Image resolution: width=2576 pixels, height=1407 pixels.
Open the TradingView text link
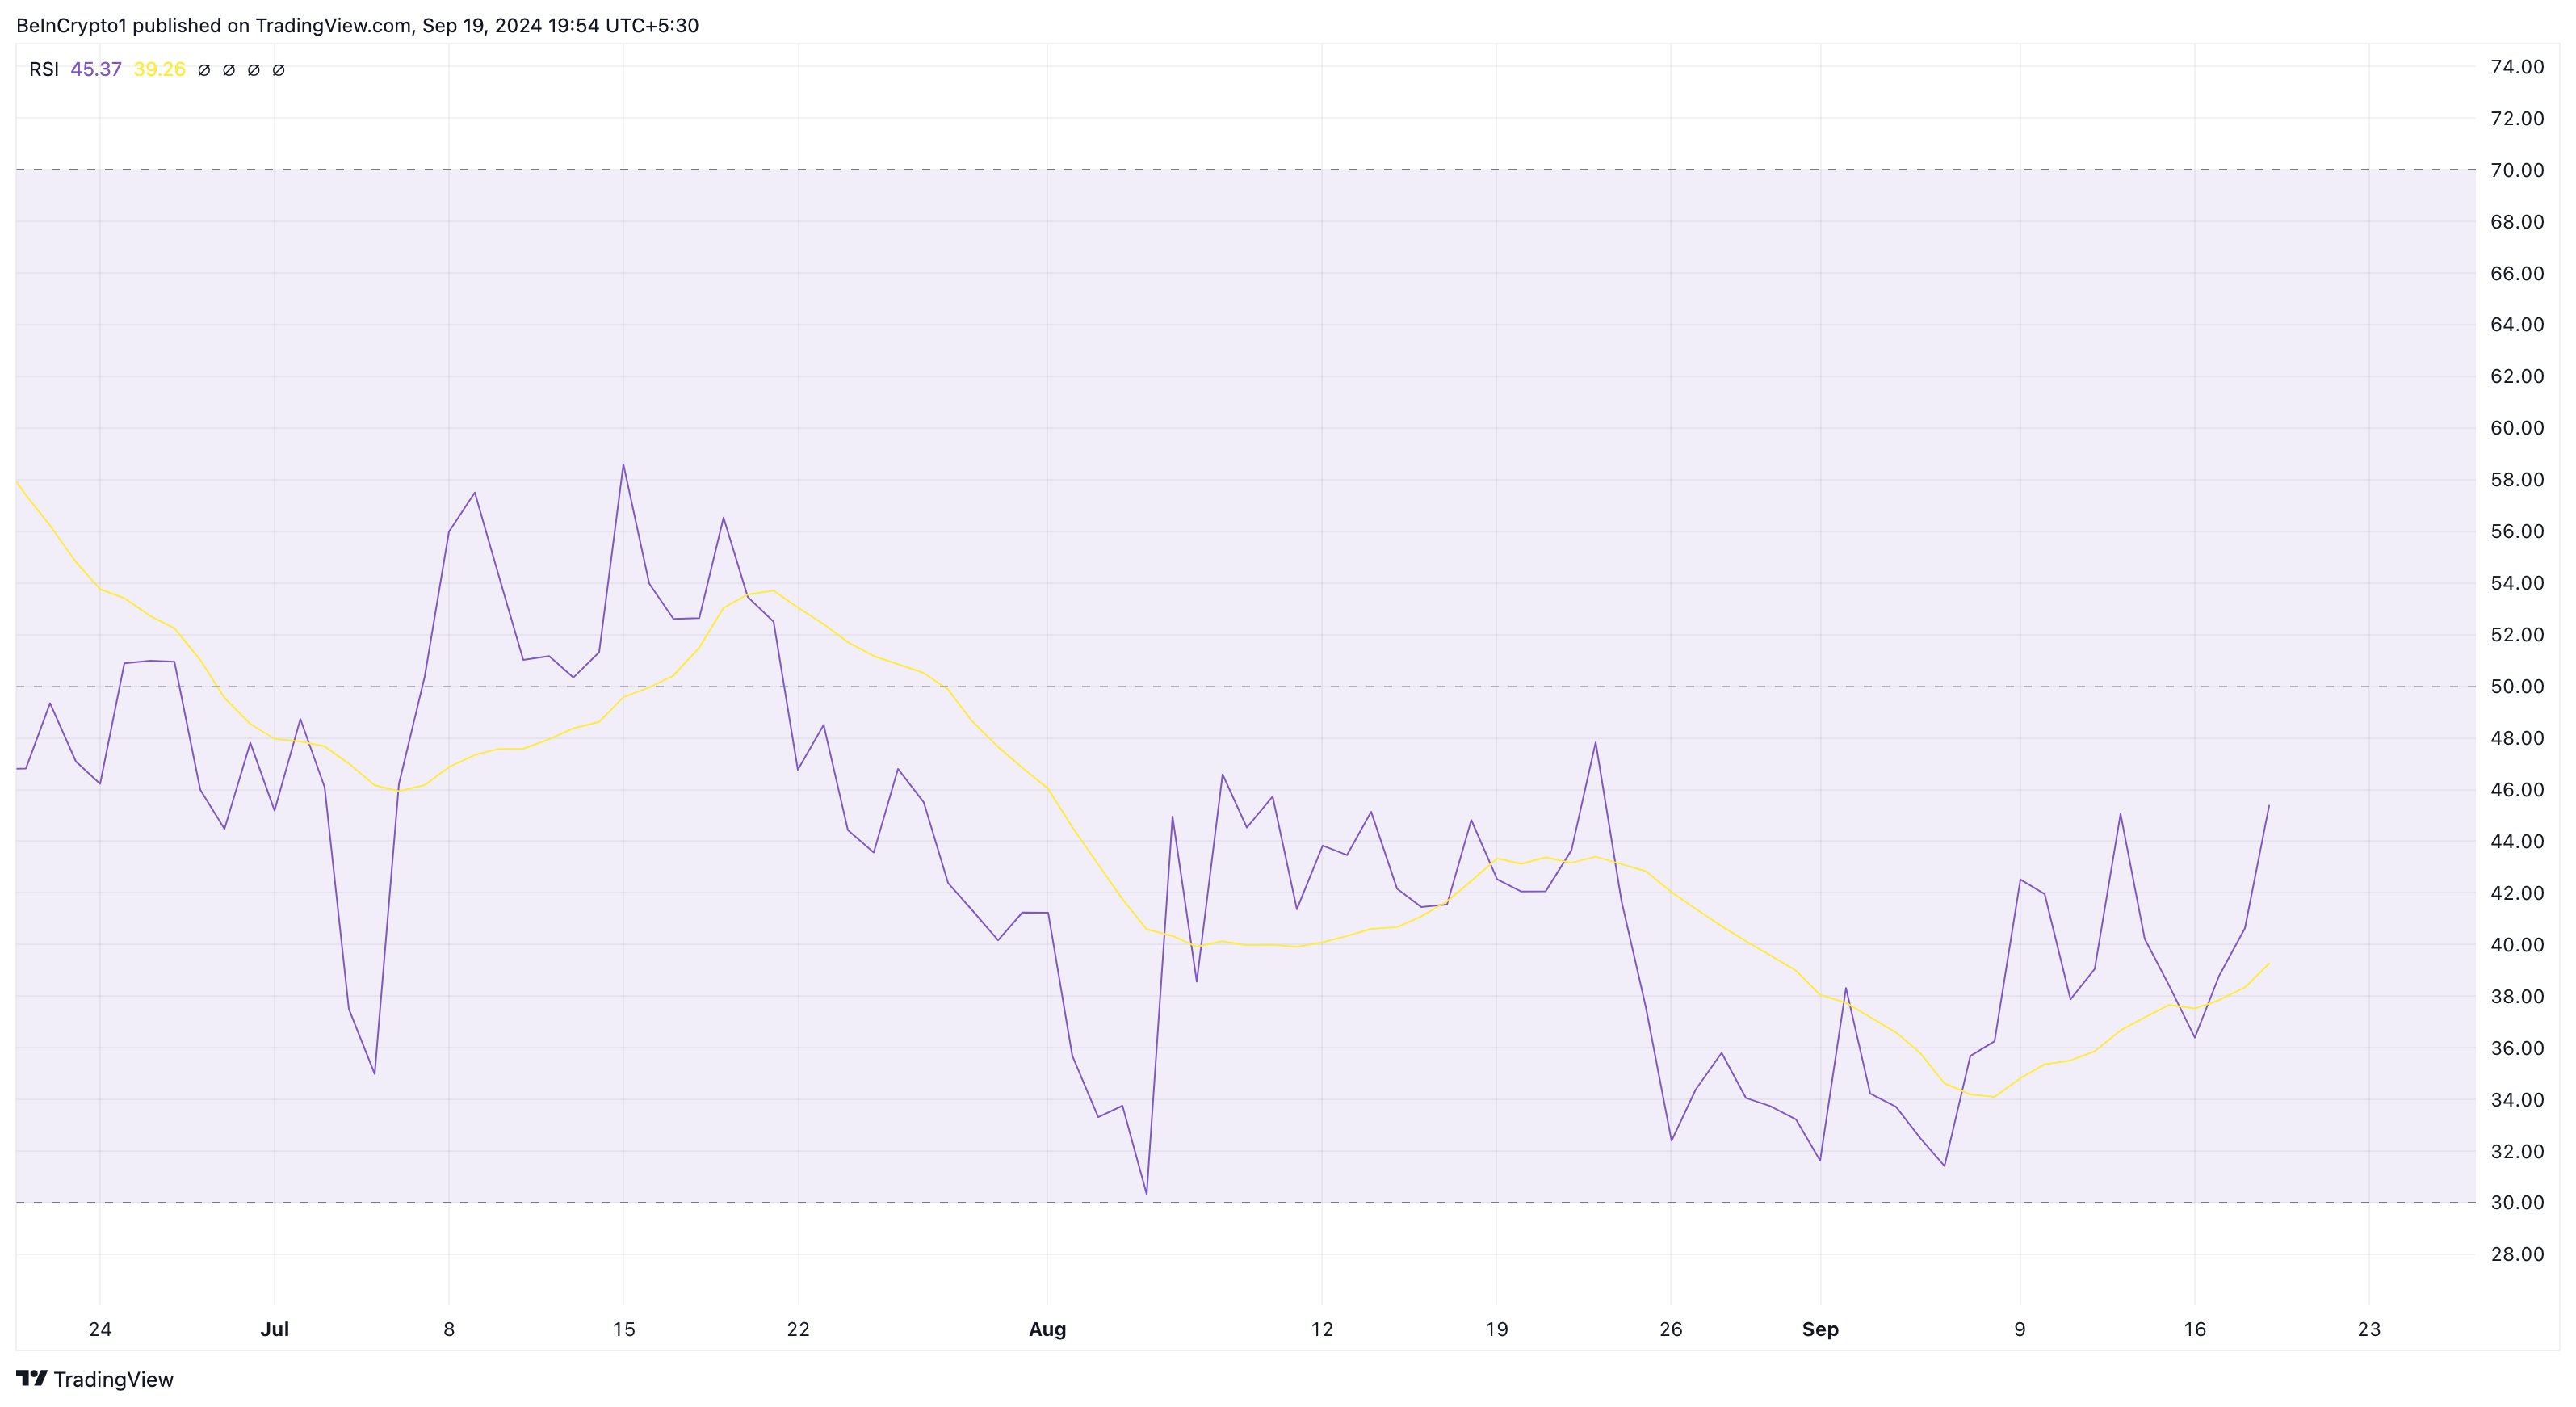[x=113, y=1379]
